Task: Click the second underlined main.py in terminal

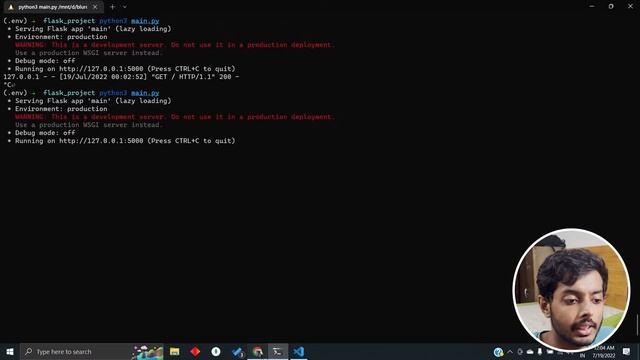Action: tap(145, 93)
